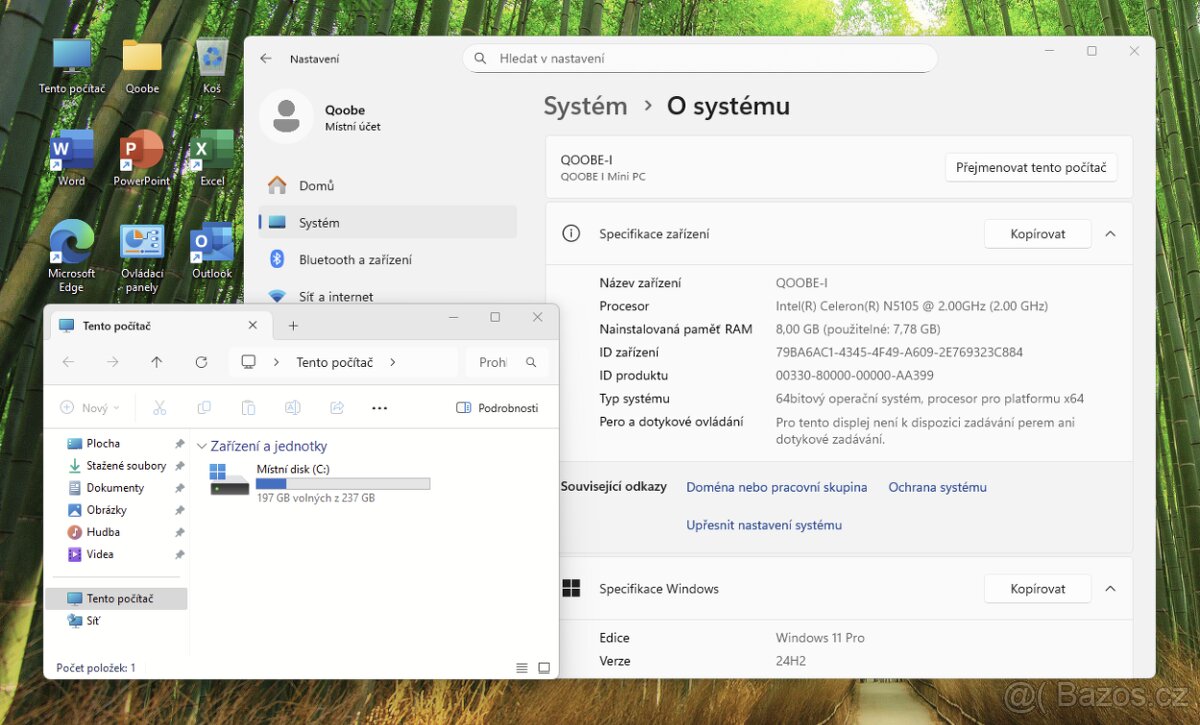
Task: Select Bluetooth a zařízení in Settings sidebar
Action: (355, 260)
